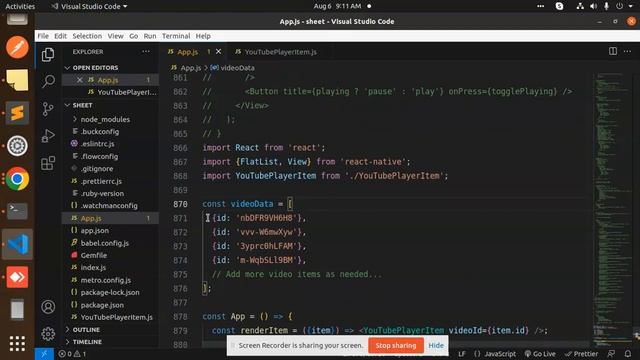Close the App.js editor tab
Image resolution: width=640 pixels, height=360 pixels.
pyautogui.click(x=218, y=52)
